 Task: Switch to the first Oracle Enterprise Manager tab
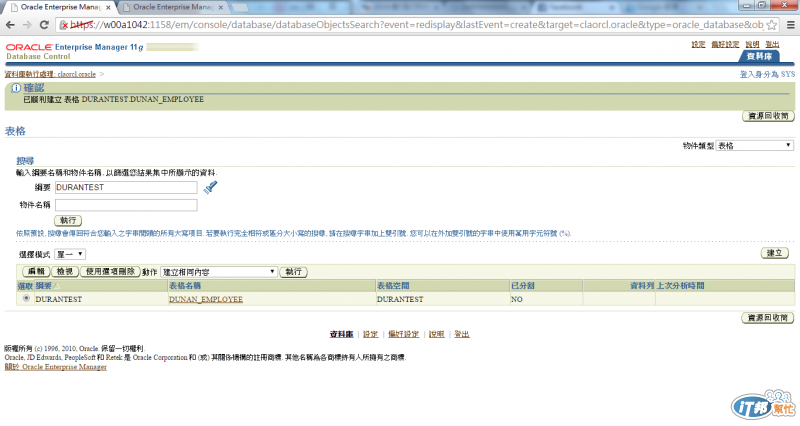pyautogui.click(x=60, y=7)
